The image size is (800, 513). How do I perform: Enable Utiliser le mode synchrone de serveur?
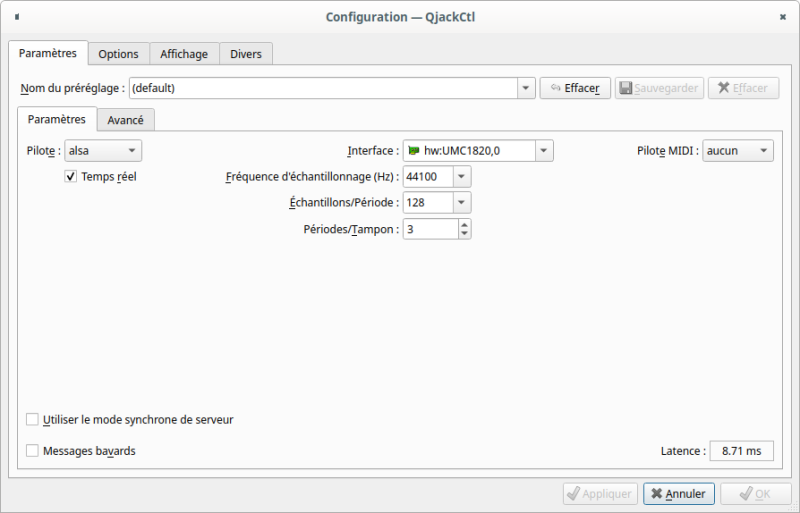tap(33, 420)
